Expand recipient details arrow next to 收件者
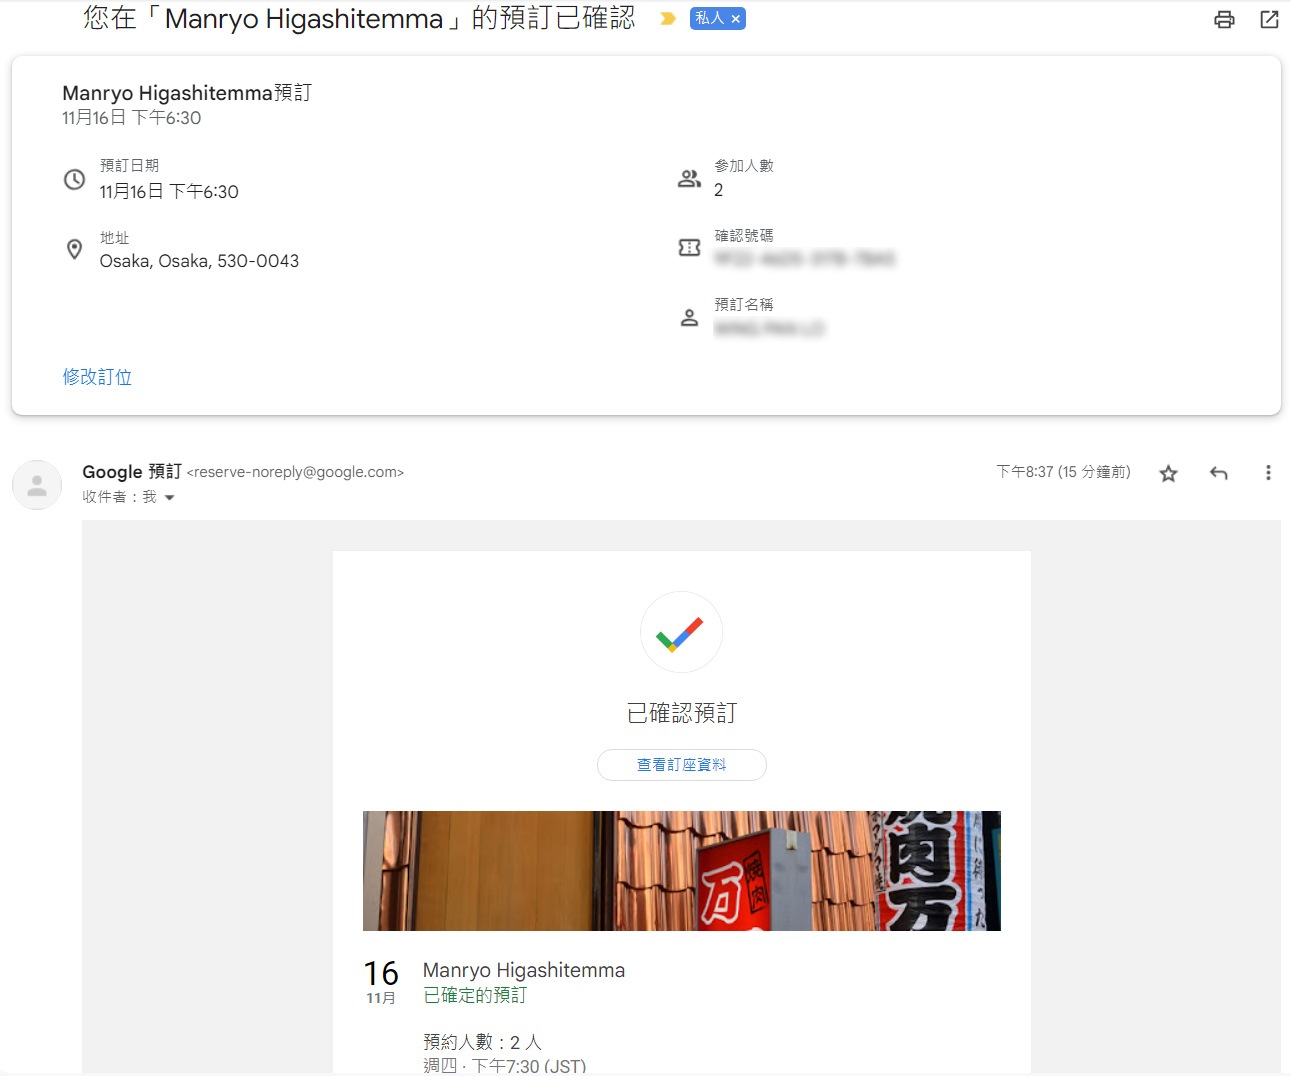1291x1076 pixels. click(169, 498)
